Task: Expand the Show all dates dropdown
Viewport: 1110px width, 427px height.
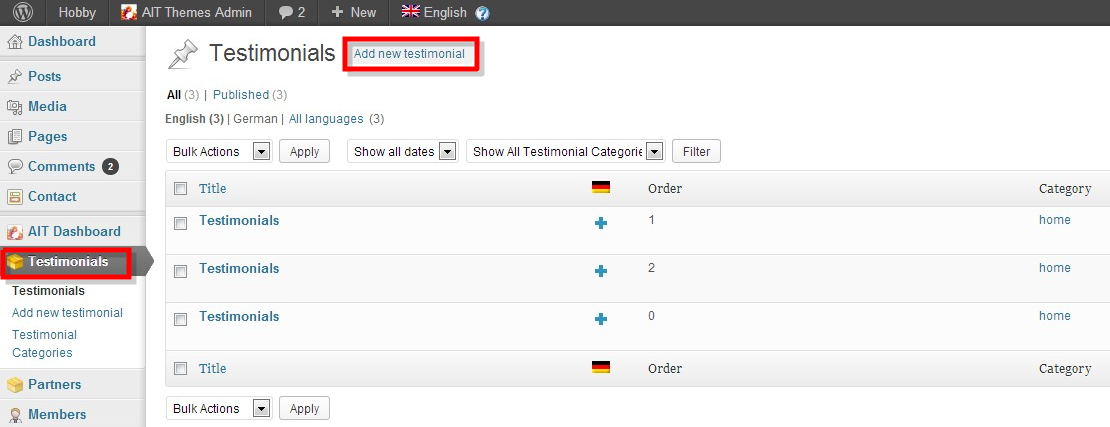Action: pos(402,152)
